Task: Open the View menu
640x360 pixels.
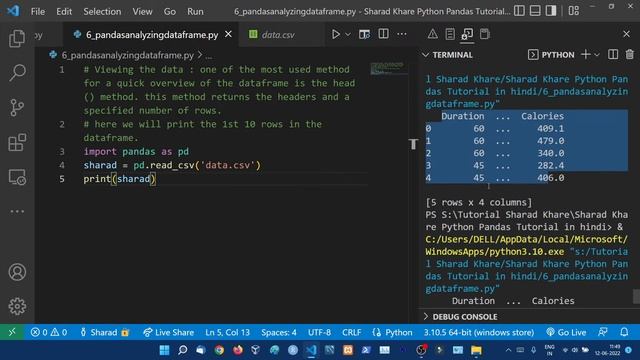Action: pyautogui.click(x=142, y=11)
